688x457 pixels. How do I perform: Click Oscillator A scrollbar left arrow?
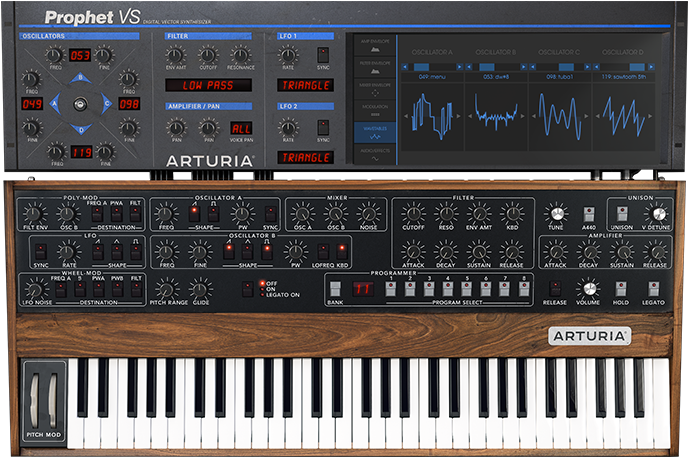405,67
